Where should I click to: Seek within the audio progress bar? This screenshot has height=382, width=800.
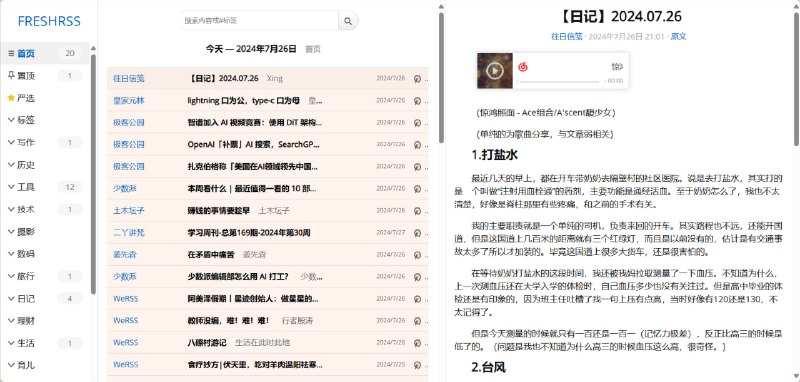[558, 81]
